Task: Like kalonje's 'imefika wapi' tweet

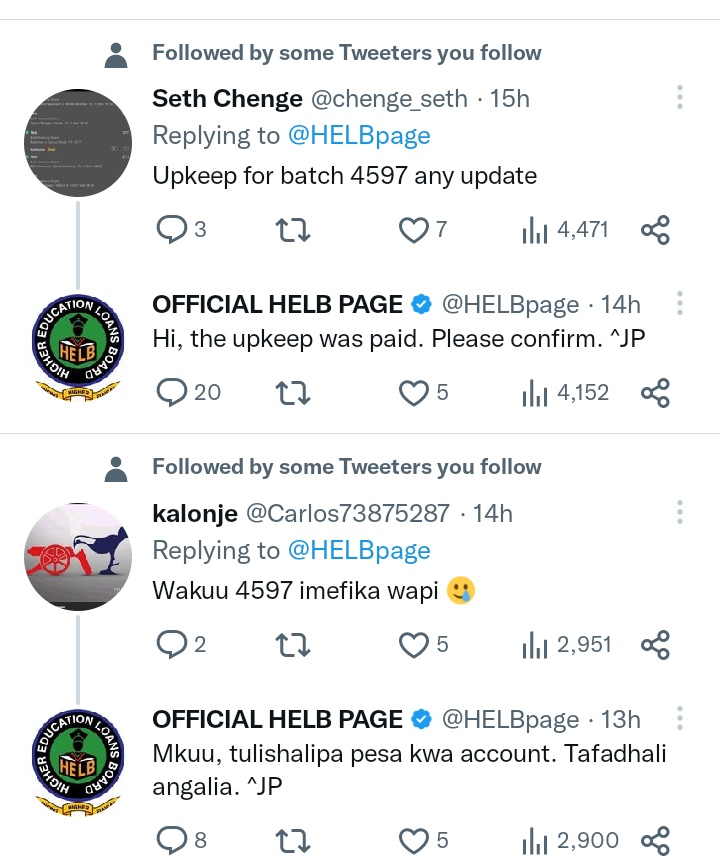Action: pos(414,645)
